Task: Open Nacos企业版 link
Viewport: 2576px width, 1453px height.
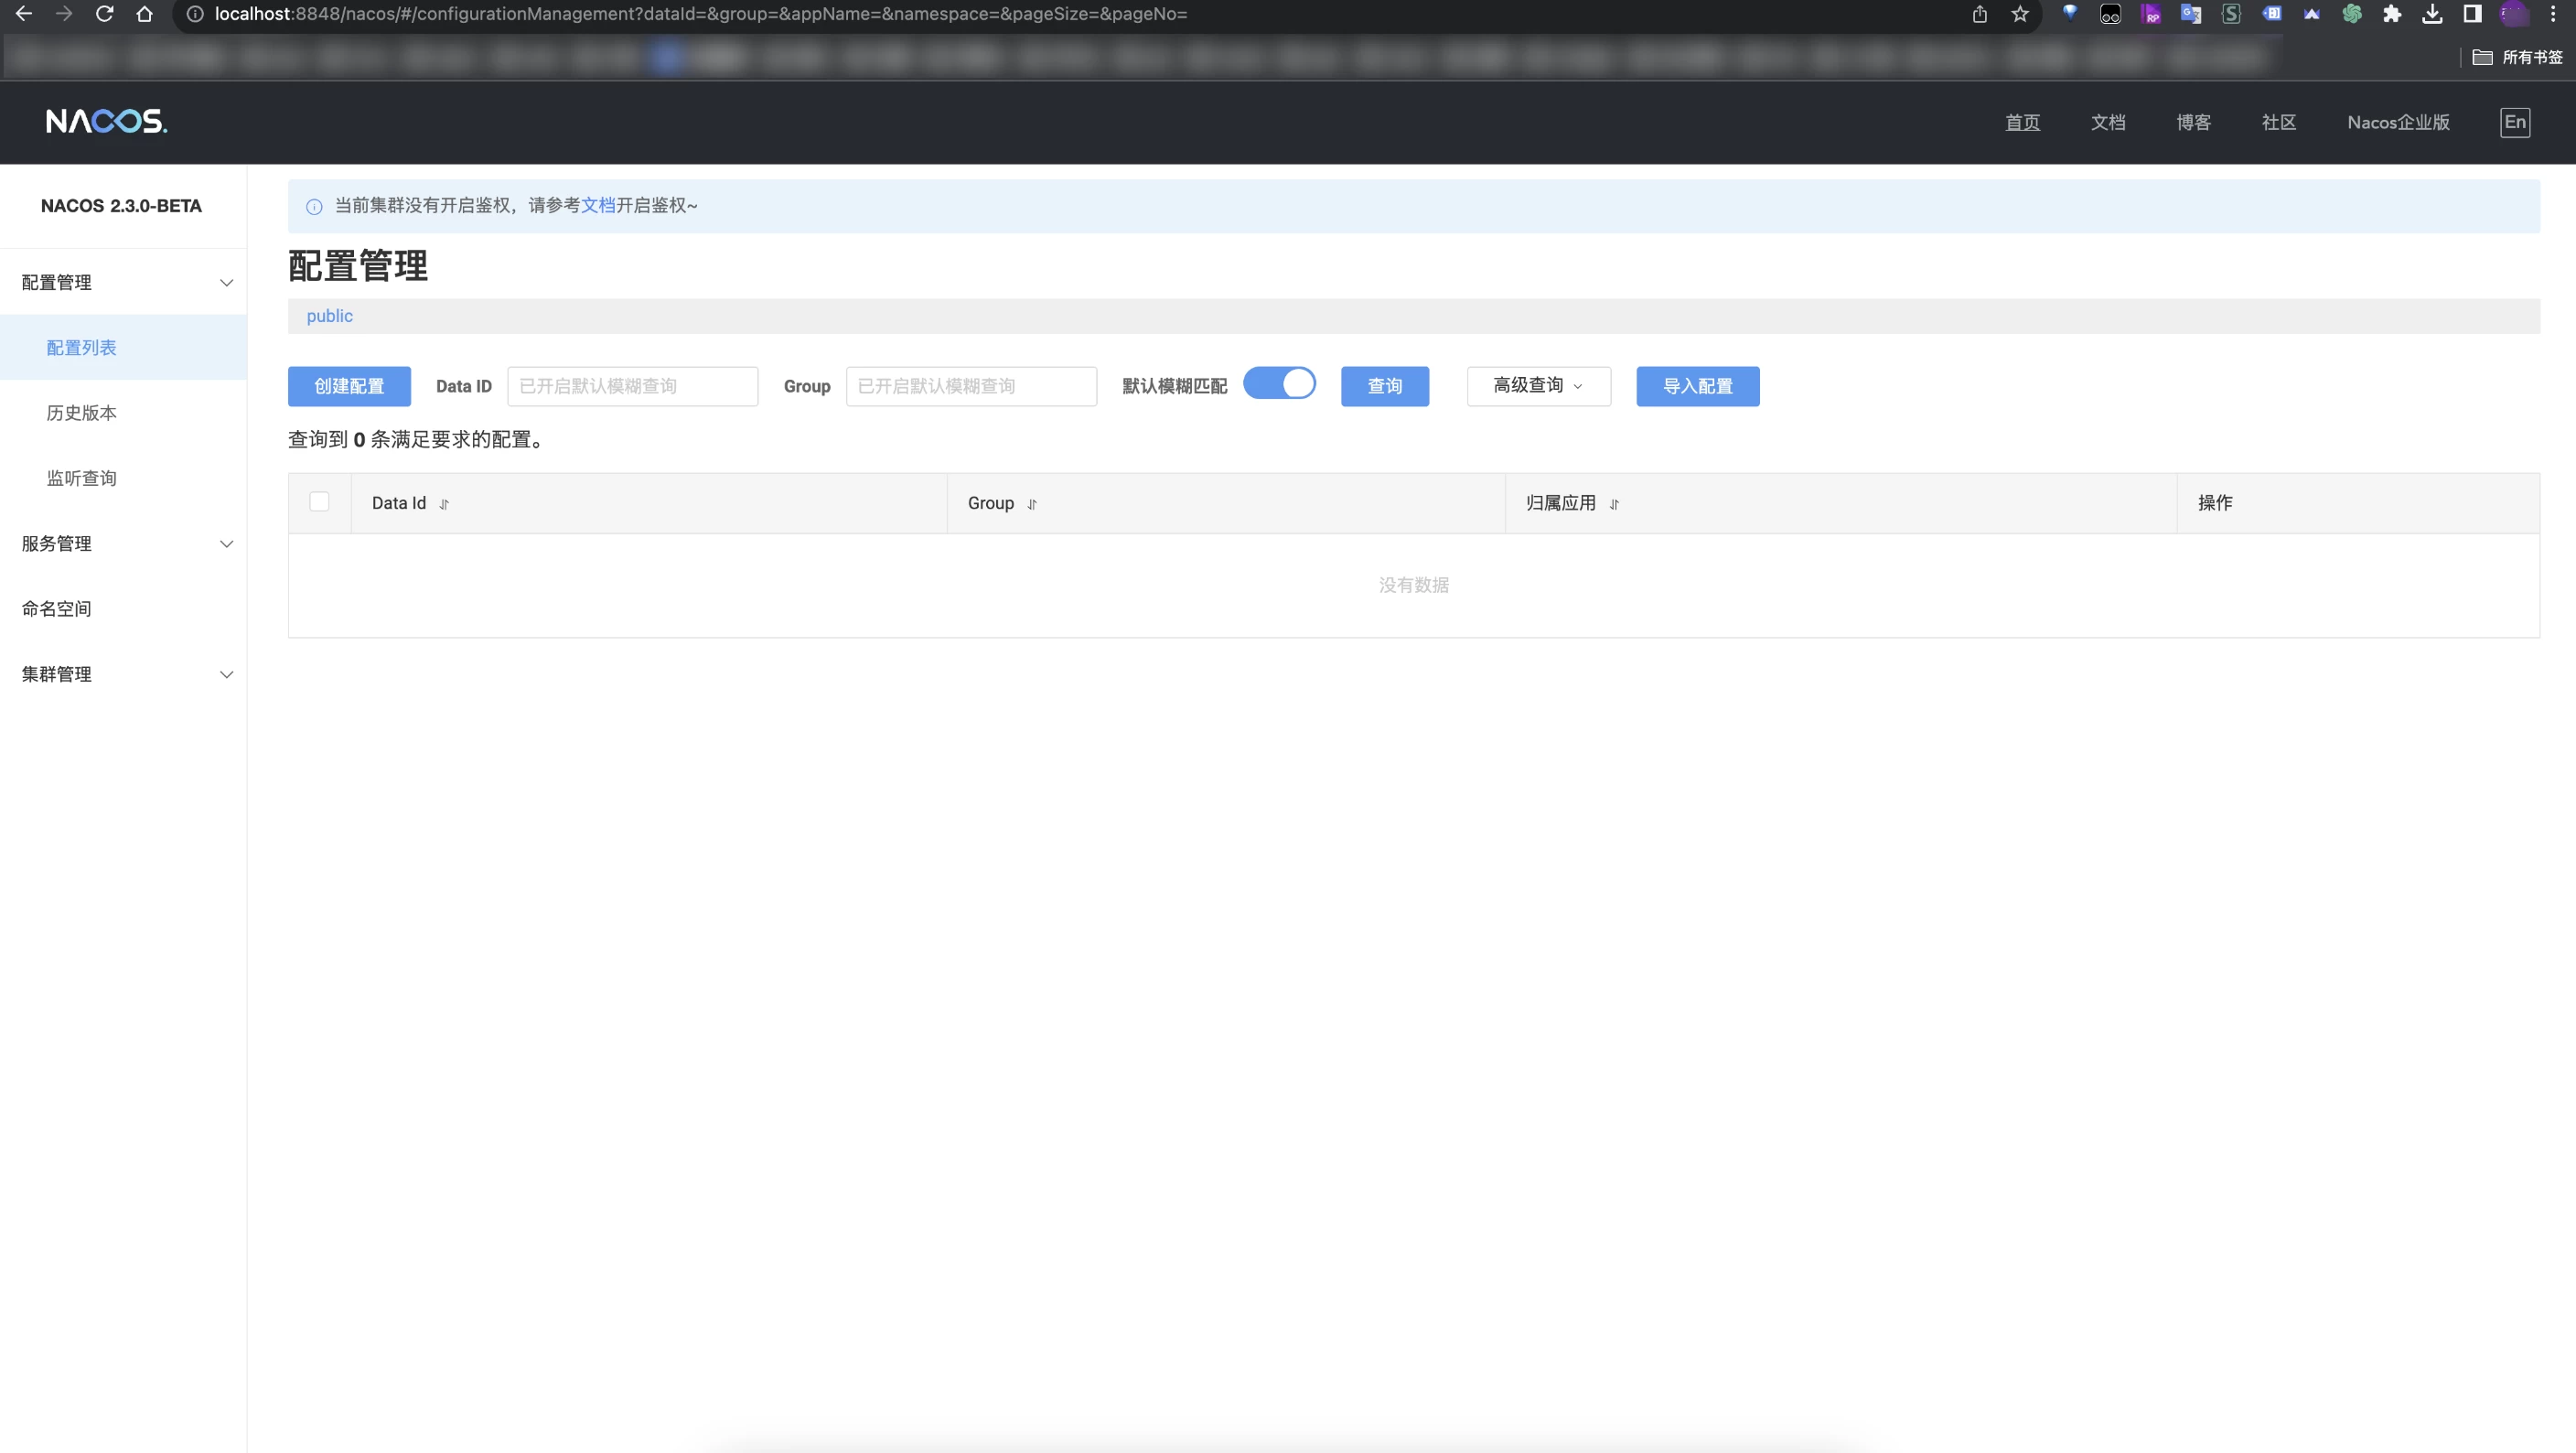Action: pyautogui.click(x=2398, y=122)
